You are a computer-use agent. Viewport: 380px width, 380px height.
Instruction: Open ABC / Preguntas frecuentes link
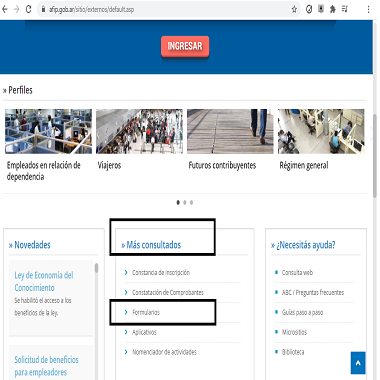point(313,293)
